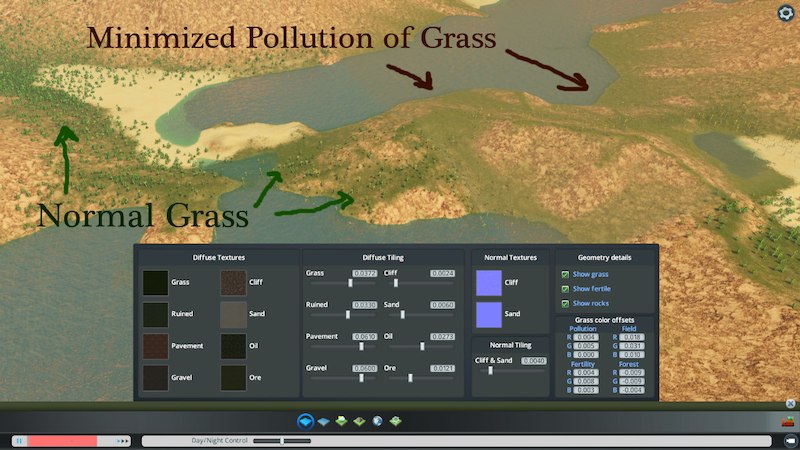The height and width of the screenshot is (450, 800).
Task: Toggle the Show fertile checkbox
Action: (x=565, y=288)
